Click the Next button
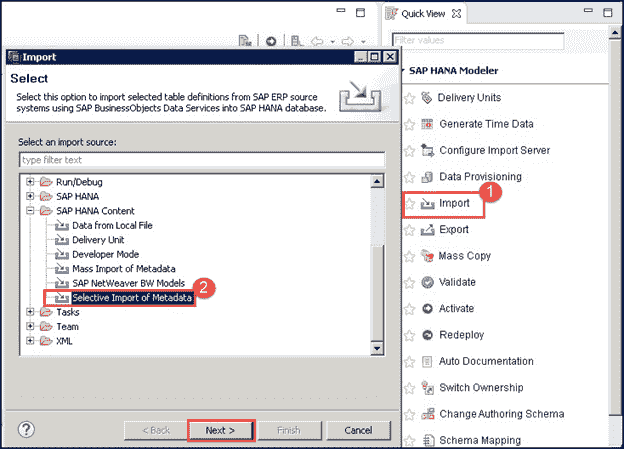Screen dimensions: 624x449 [220, 430]
